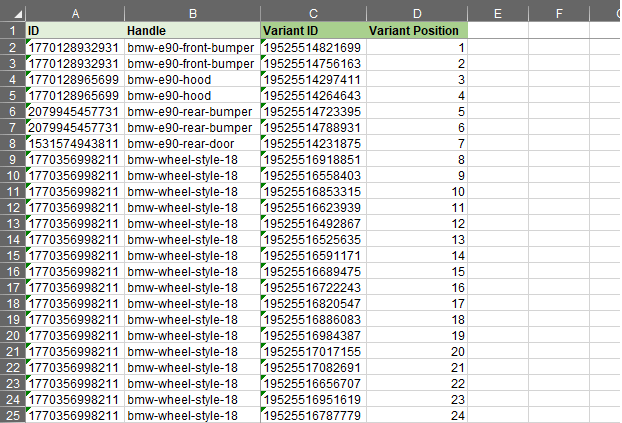This screenshot has width=622, height=423.
Task: Select Variant ID 19525516984387
Action: click(313, 335)
